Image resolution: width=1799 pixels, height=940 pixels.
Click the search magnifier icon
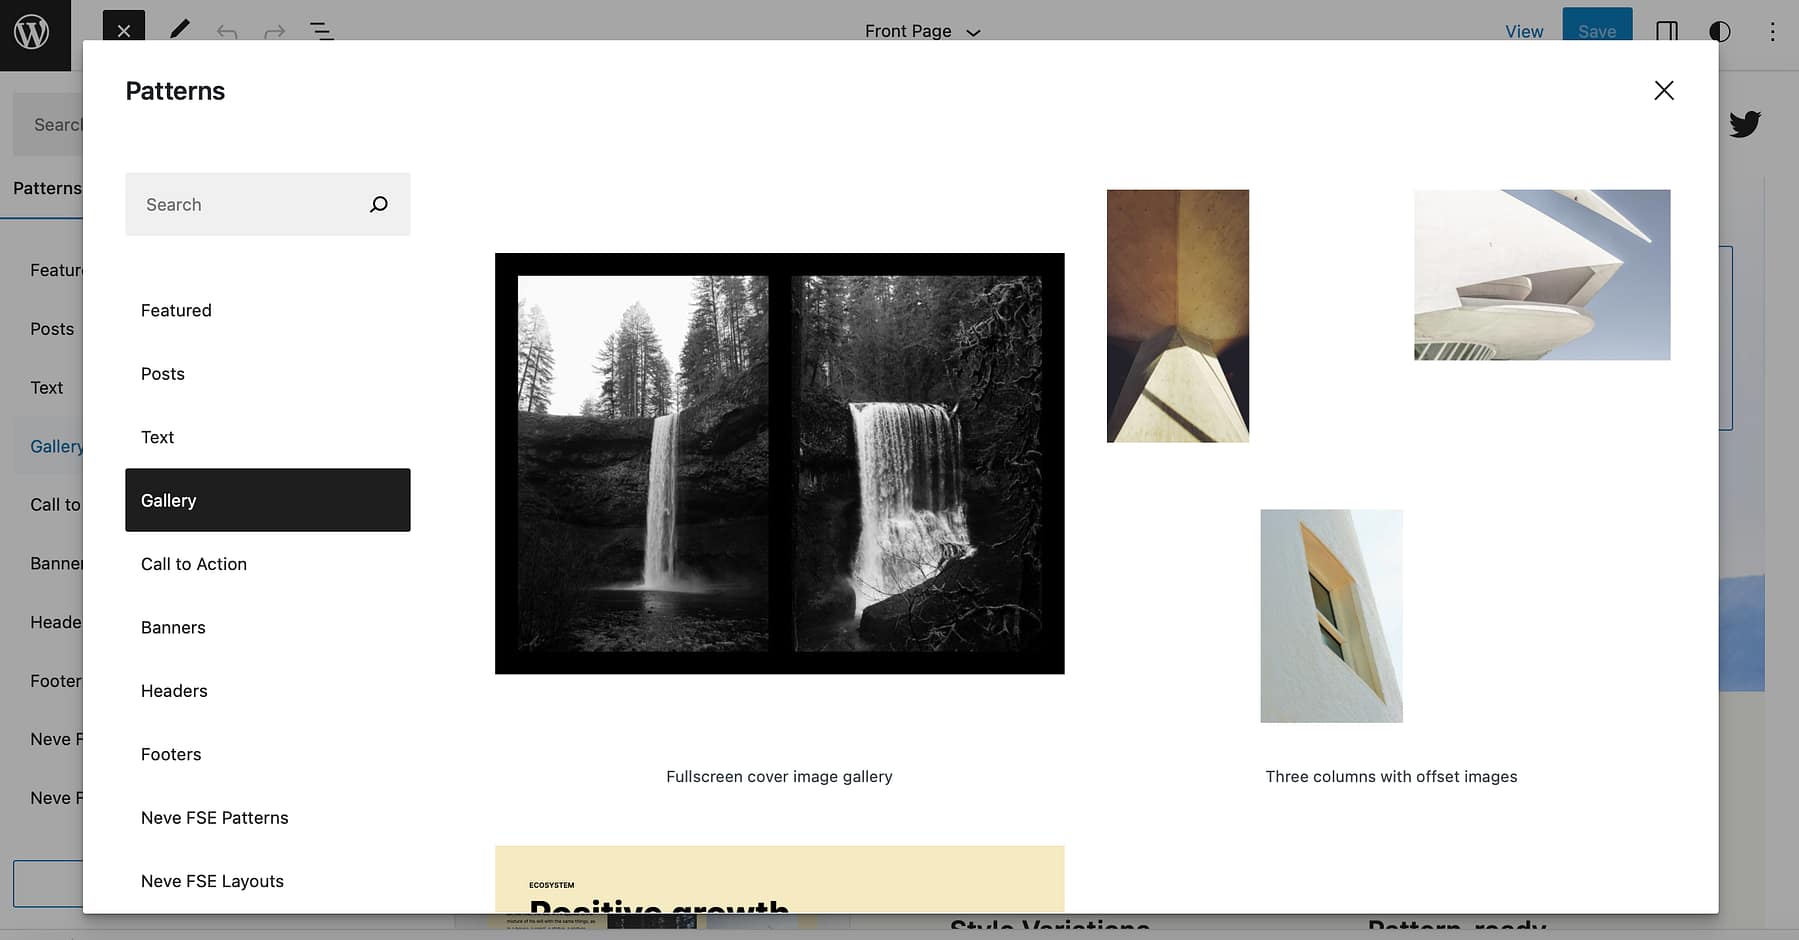click(379, 204)
